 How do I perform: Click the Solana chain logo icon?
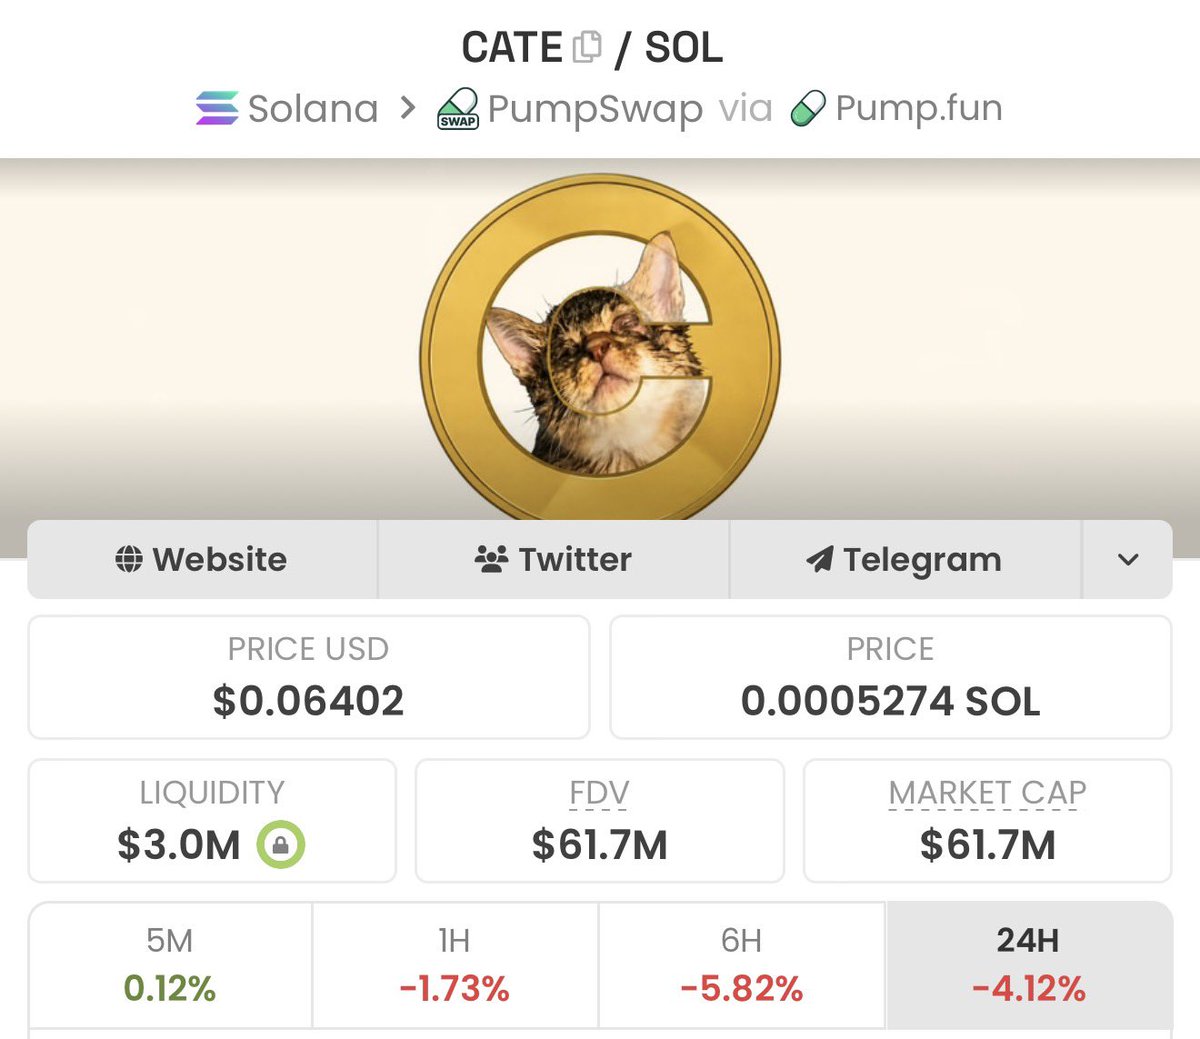[217, 108]
